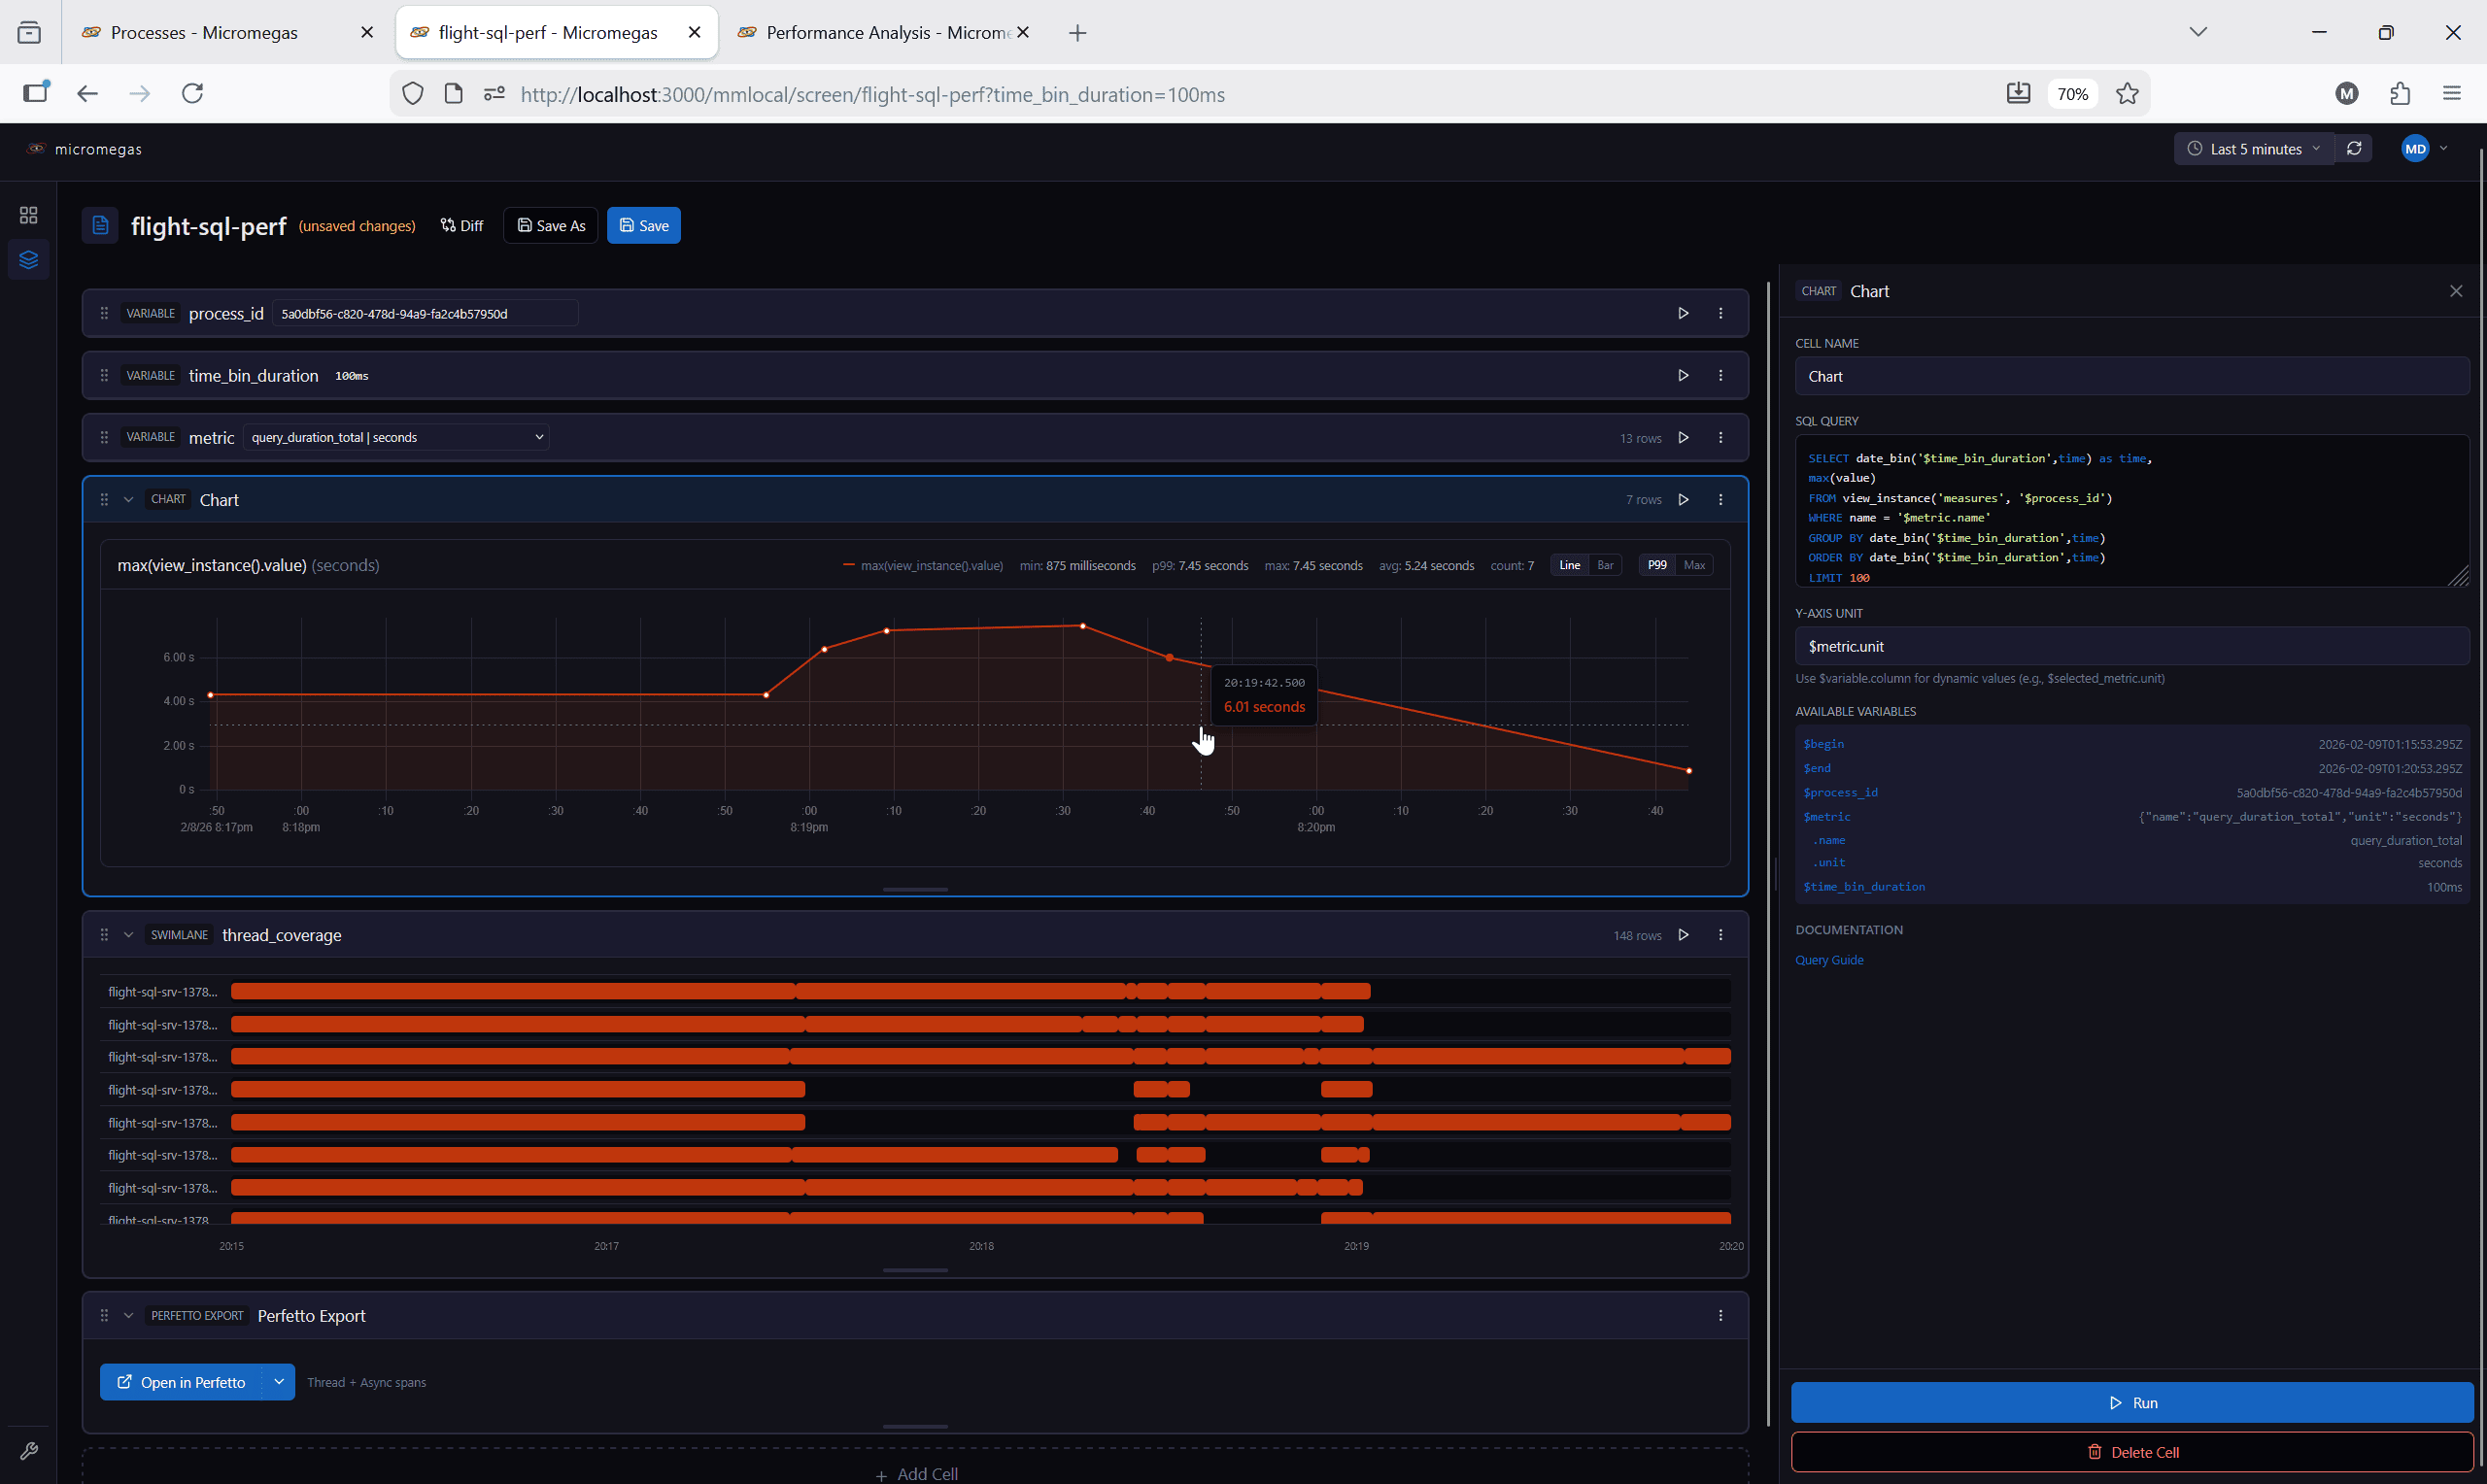Close the Chart editor side panel
This screenshot has width=2487, height=1484.
(x=2455, y=291)
